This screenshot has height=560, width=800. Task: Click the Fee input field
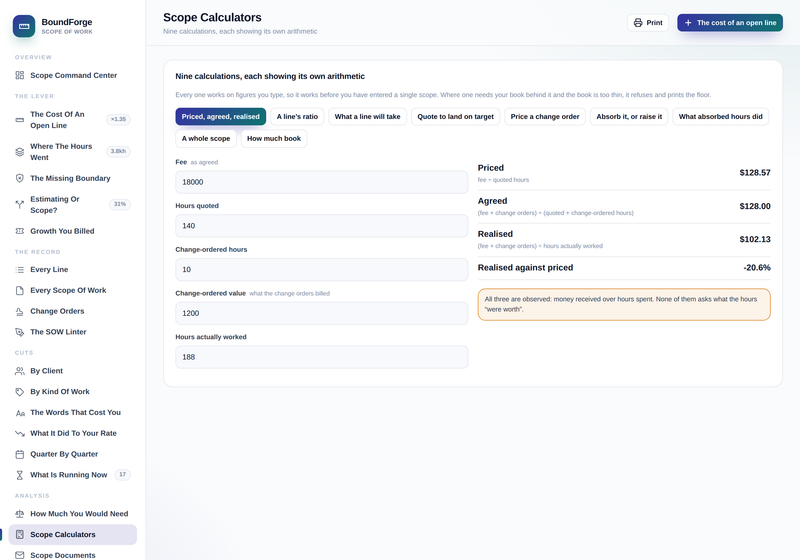pos(321,182)
